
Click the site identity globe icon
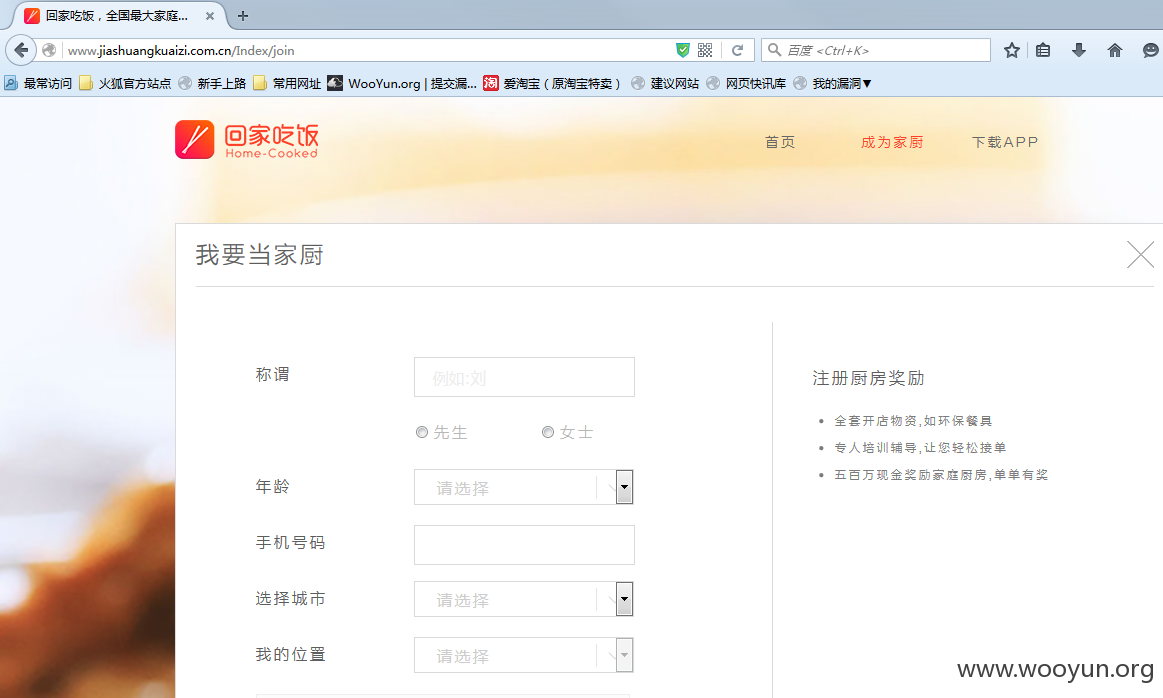(x=49, y=50)
